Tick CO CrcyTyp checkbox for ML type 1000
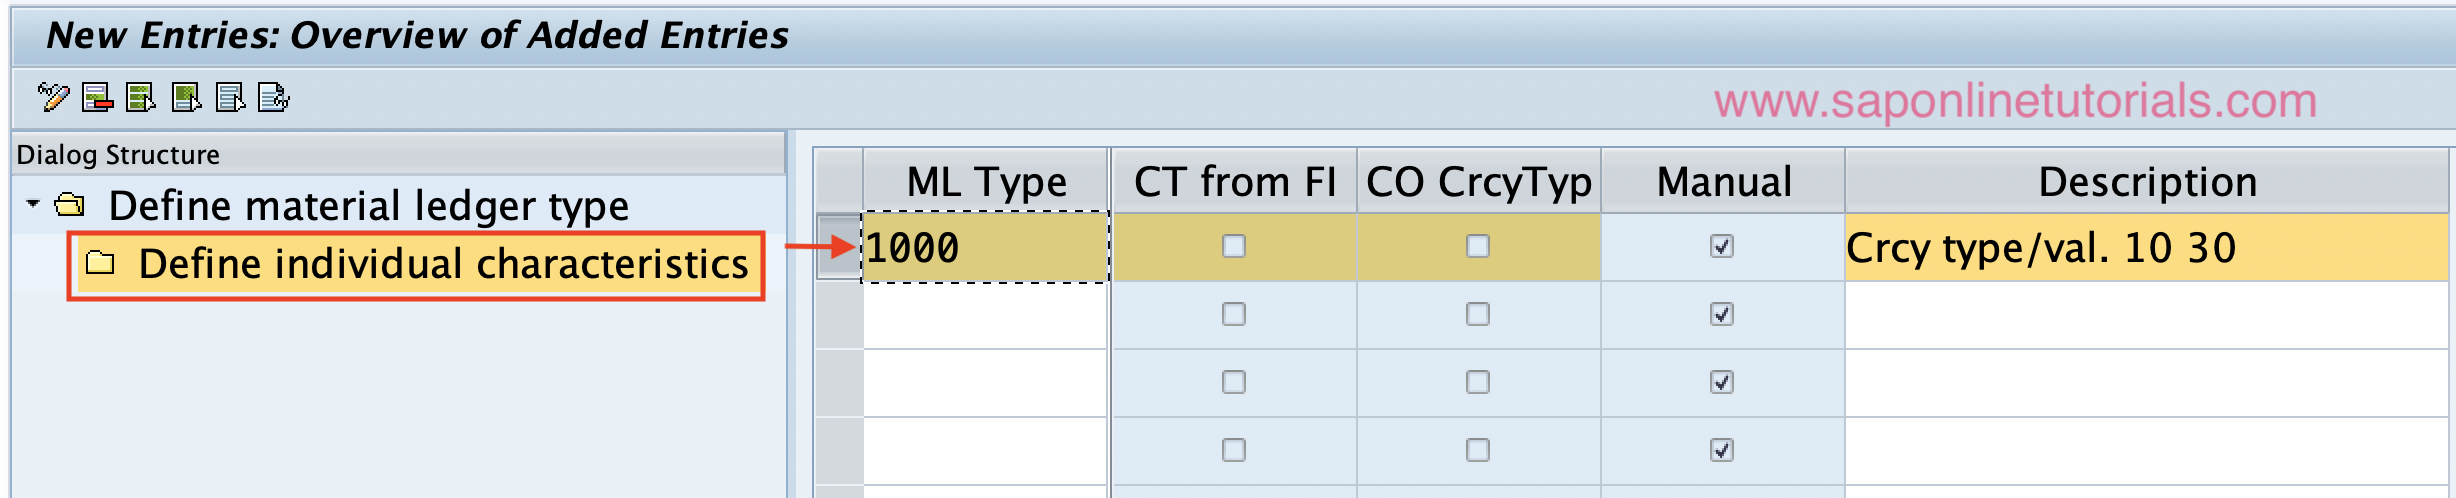 1478,246
